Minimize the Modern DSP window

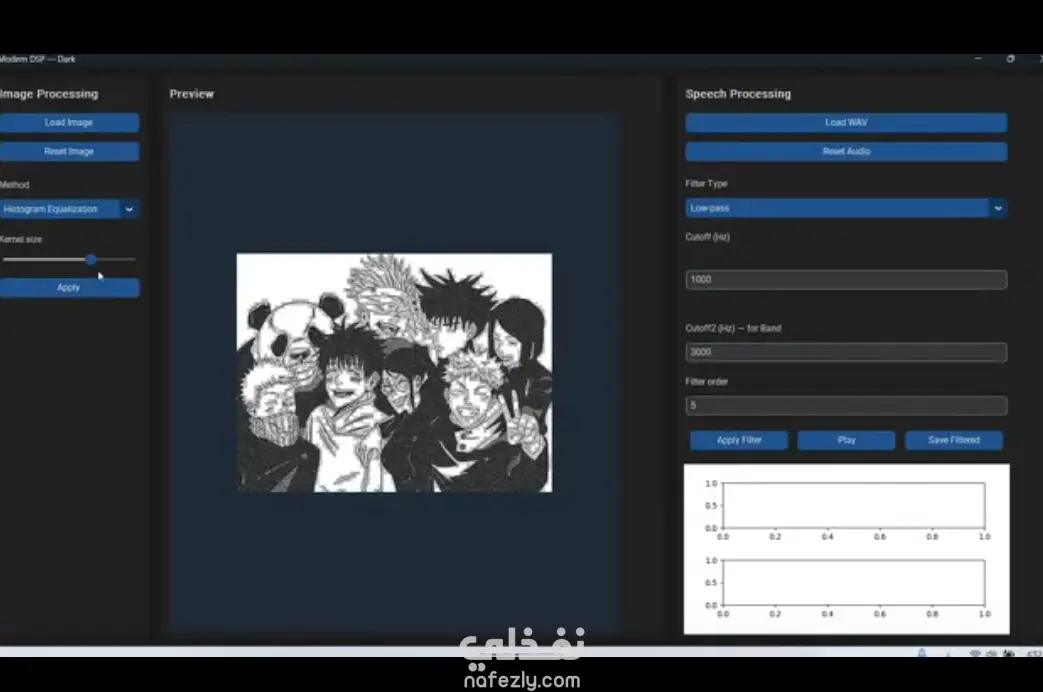tap(978, 59)
